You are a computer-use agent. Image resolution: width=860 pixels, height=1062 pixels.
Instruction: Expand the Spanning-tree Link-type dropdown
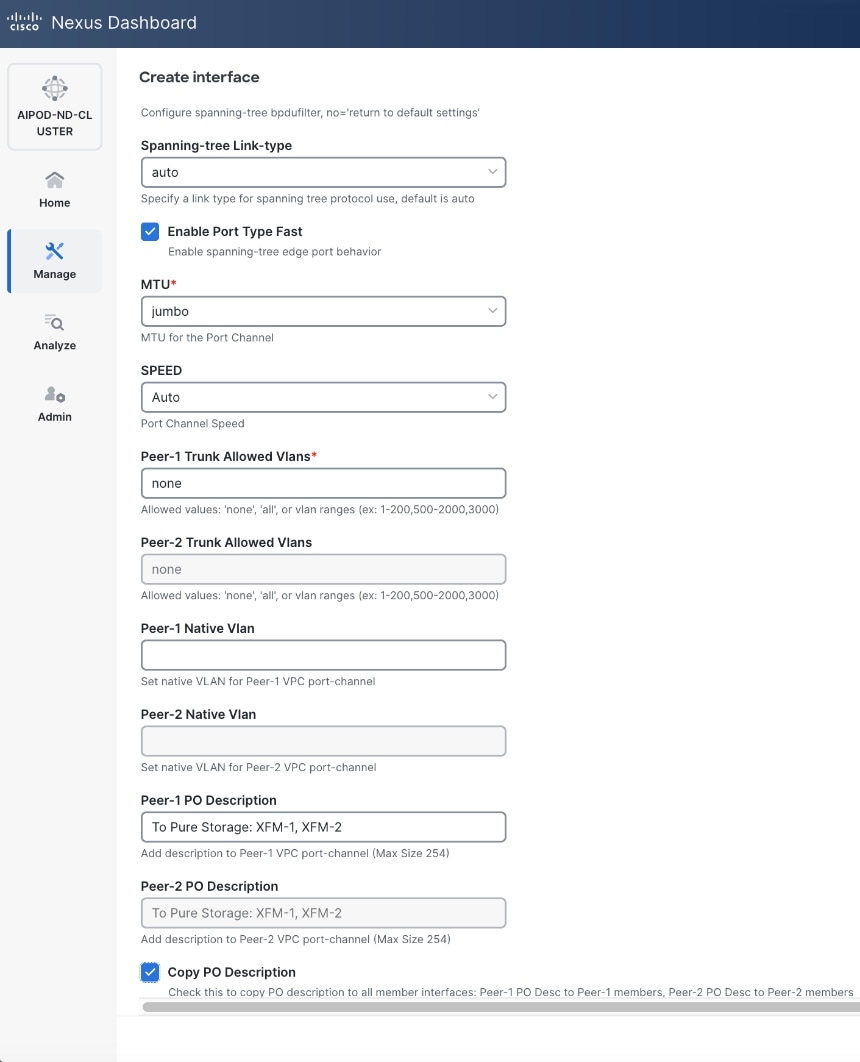coord(323,172)
